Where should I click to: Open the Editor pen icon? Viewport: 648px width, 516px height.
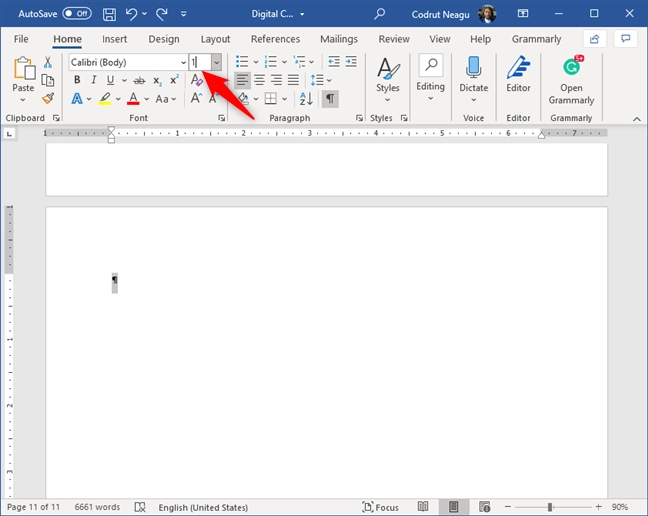(518, 67)
